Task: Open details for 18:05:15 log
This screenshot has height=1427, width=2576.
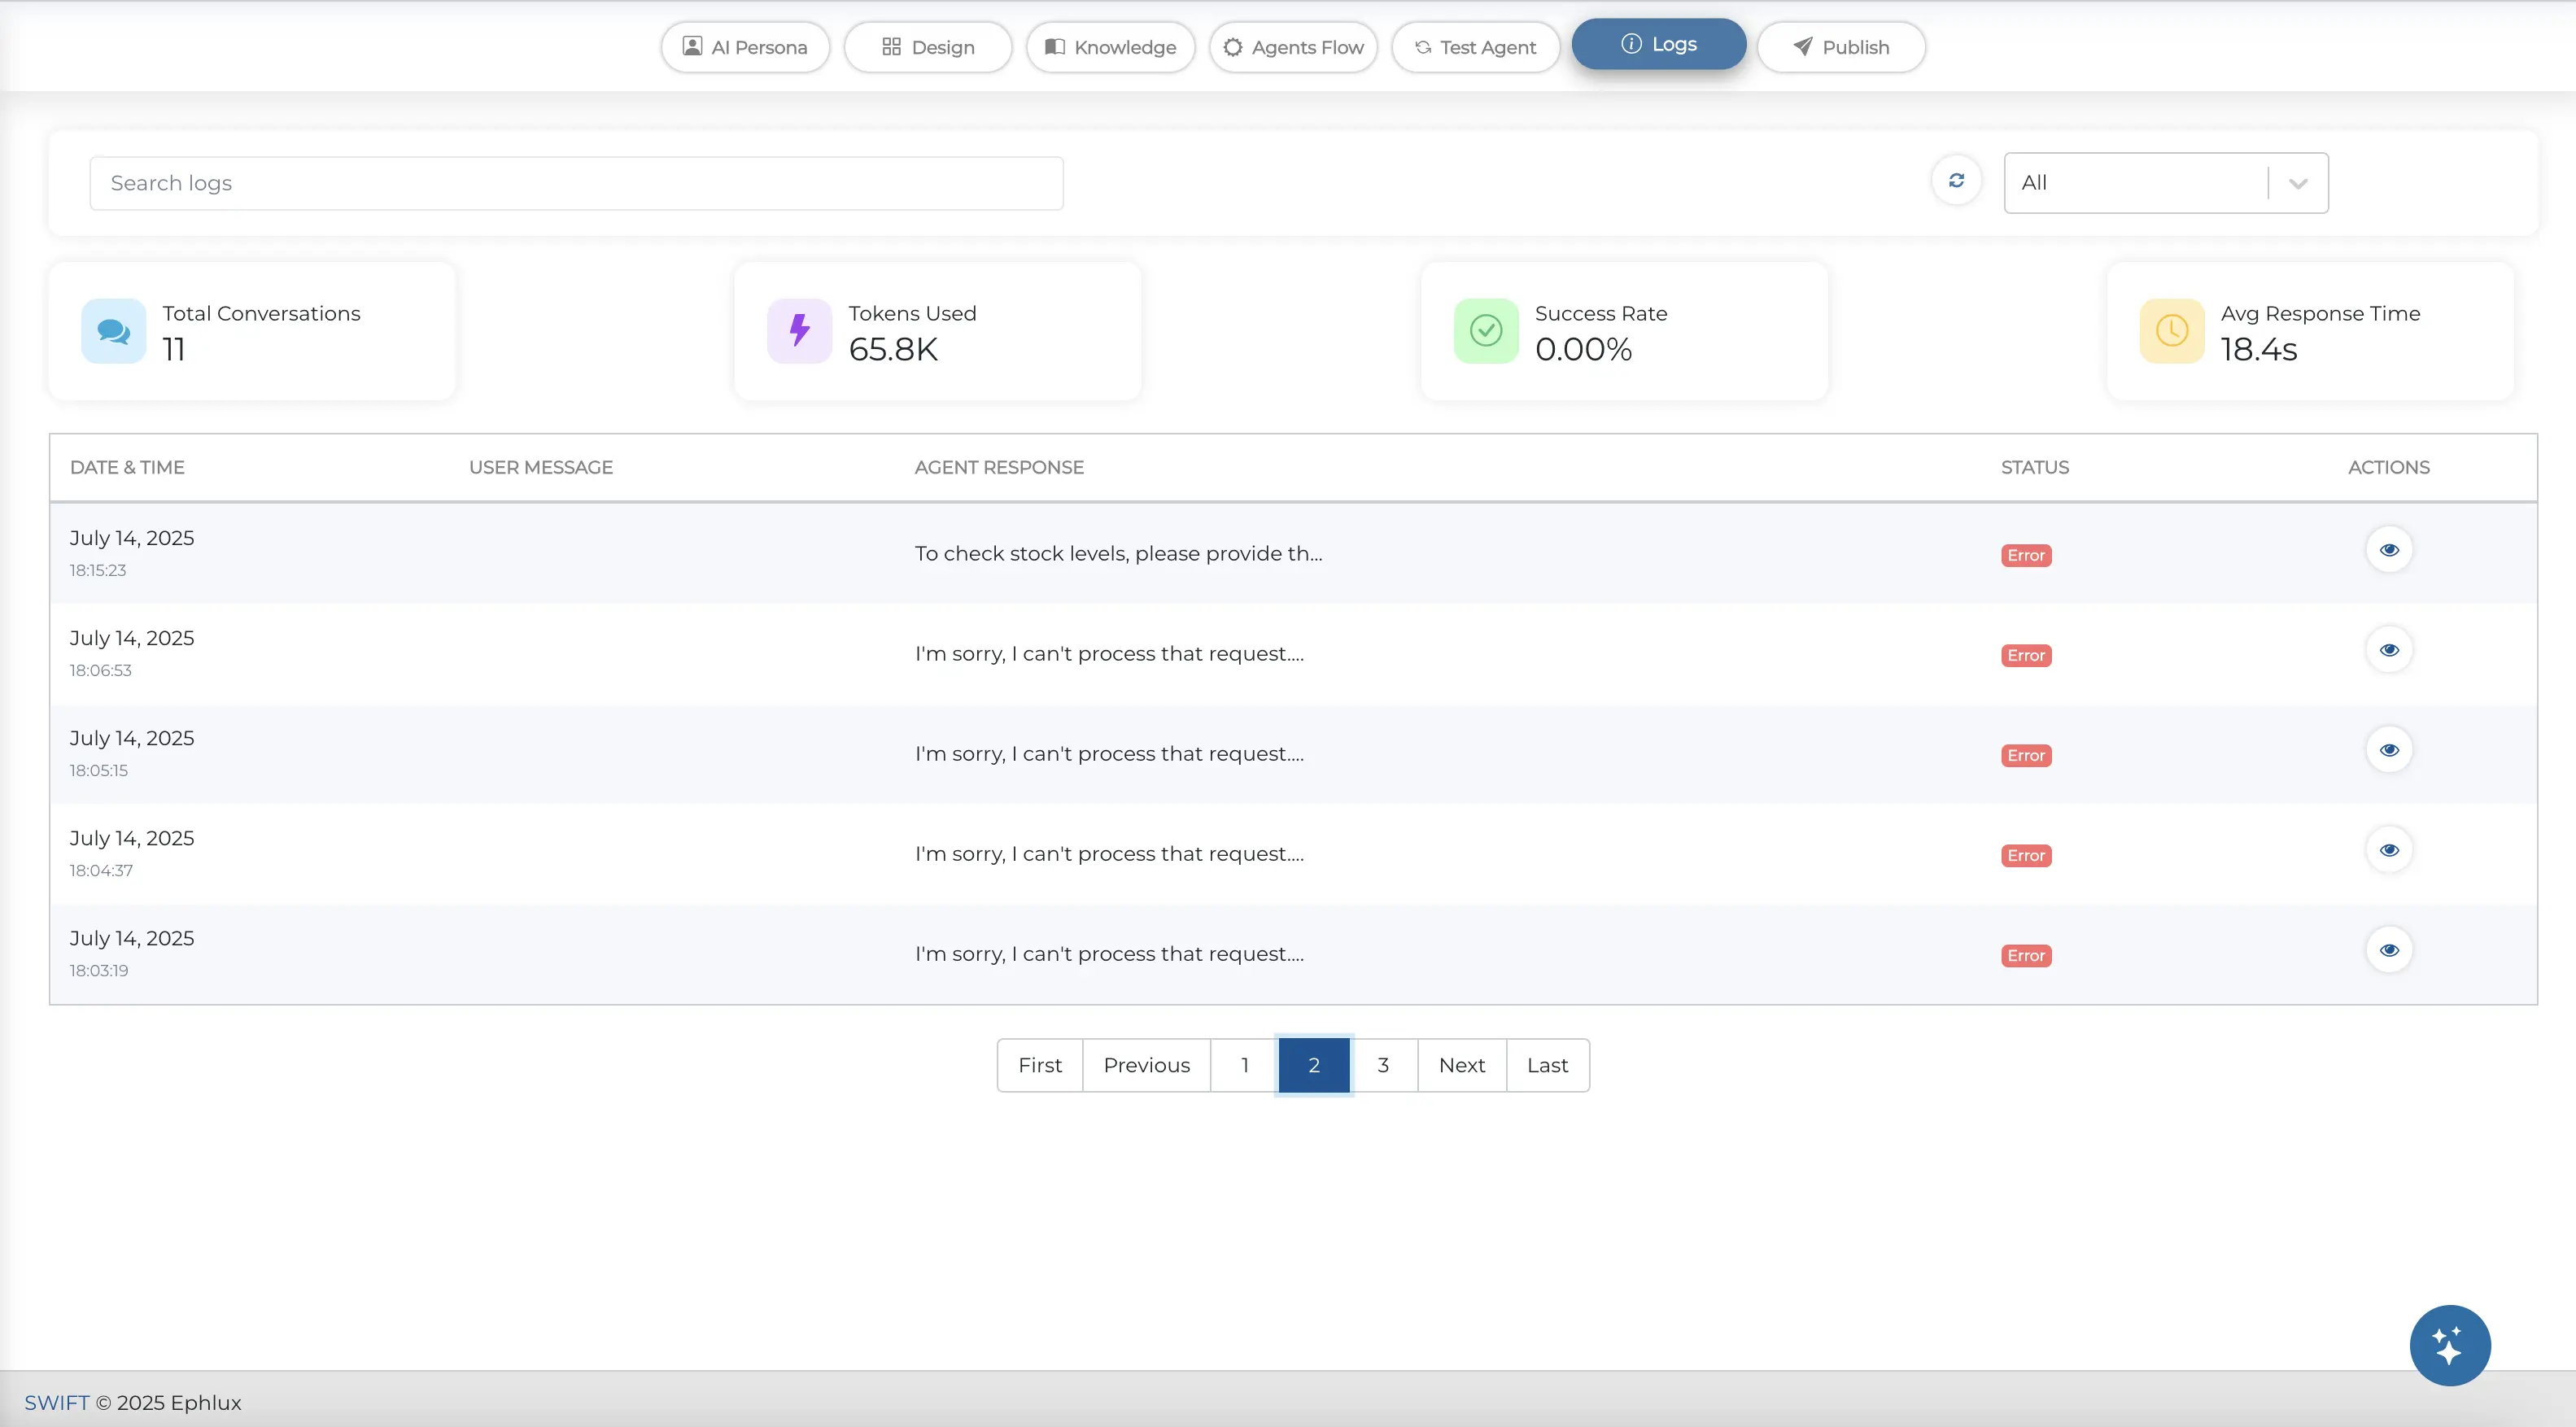Action: pos(2389,750)
